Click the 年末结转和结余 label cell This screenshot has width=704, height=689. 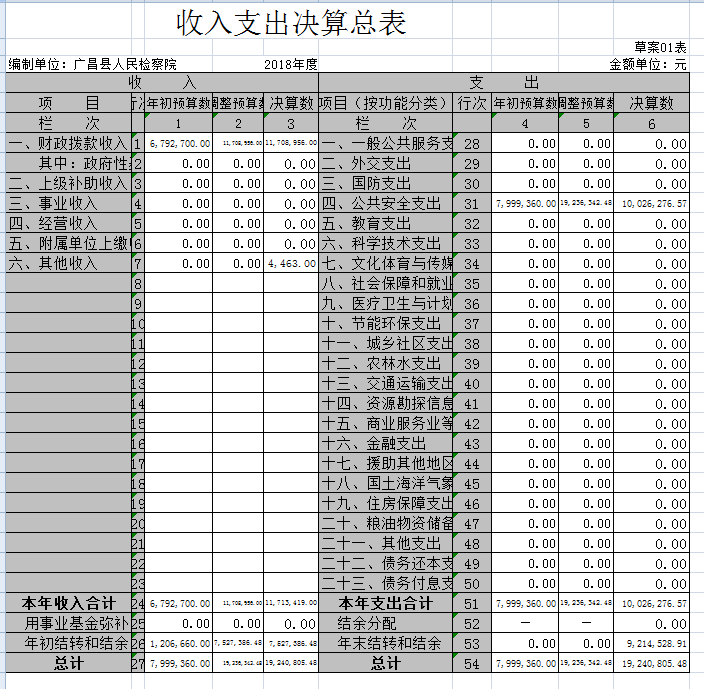pyautogui.click(x=386, y=643)
